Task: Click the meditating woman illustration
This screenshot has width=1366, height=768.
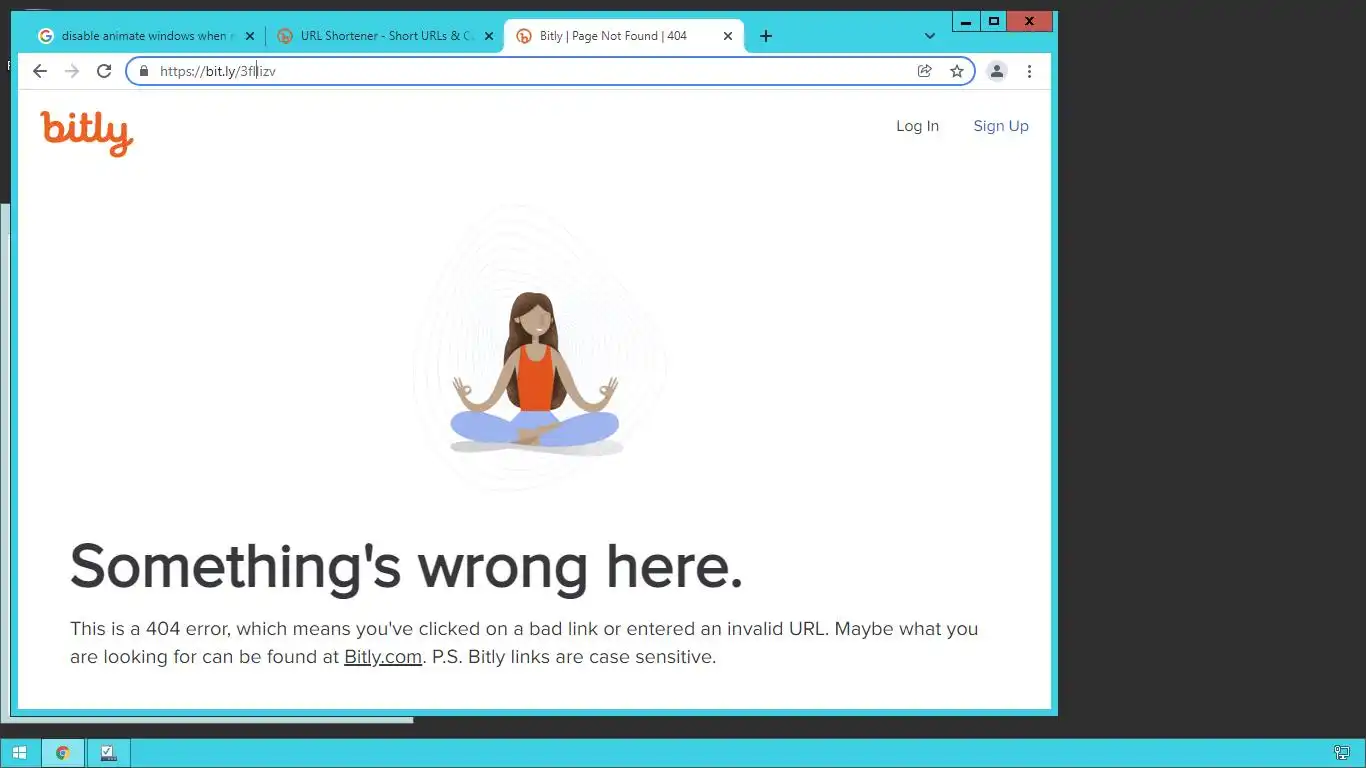Action: pyautogui.click(x=535, y=375)
